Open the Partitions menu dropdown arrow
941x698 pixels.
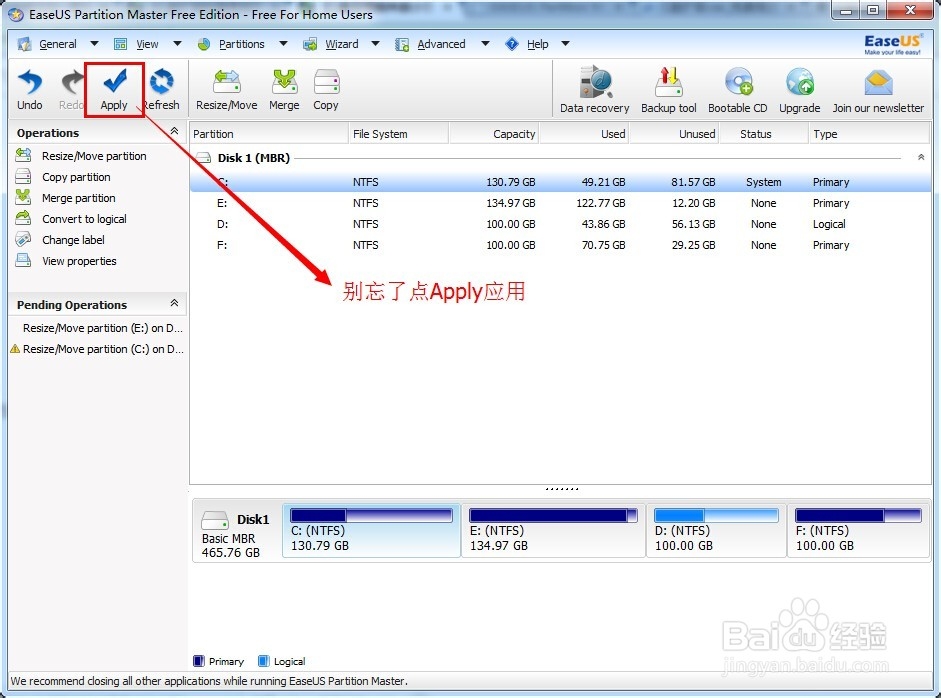[x=283, y=44]
